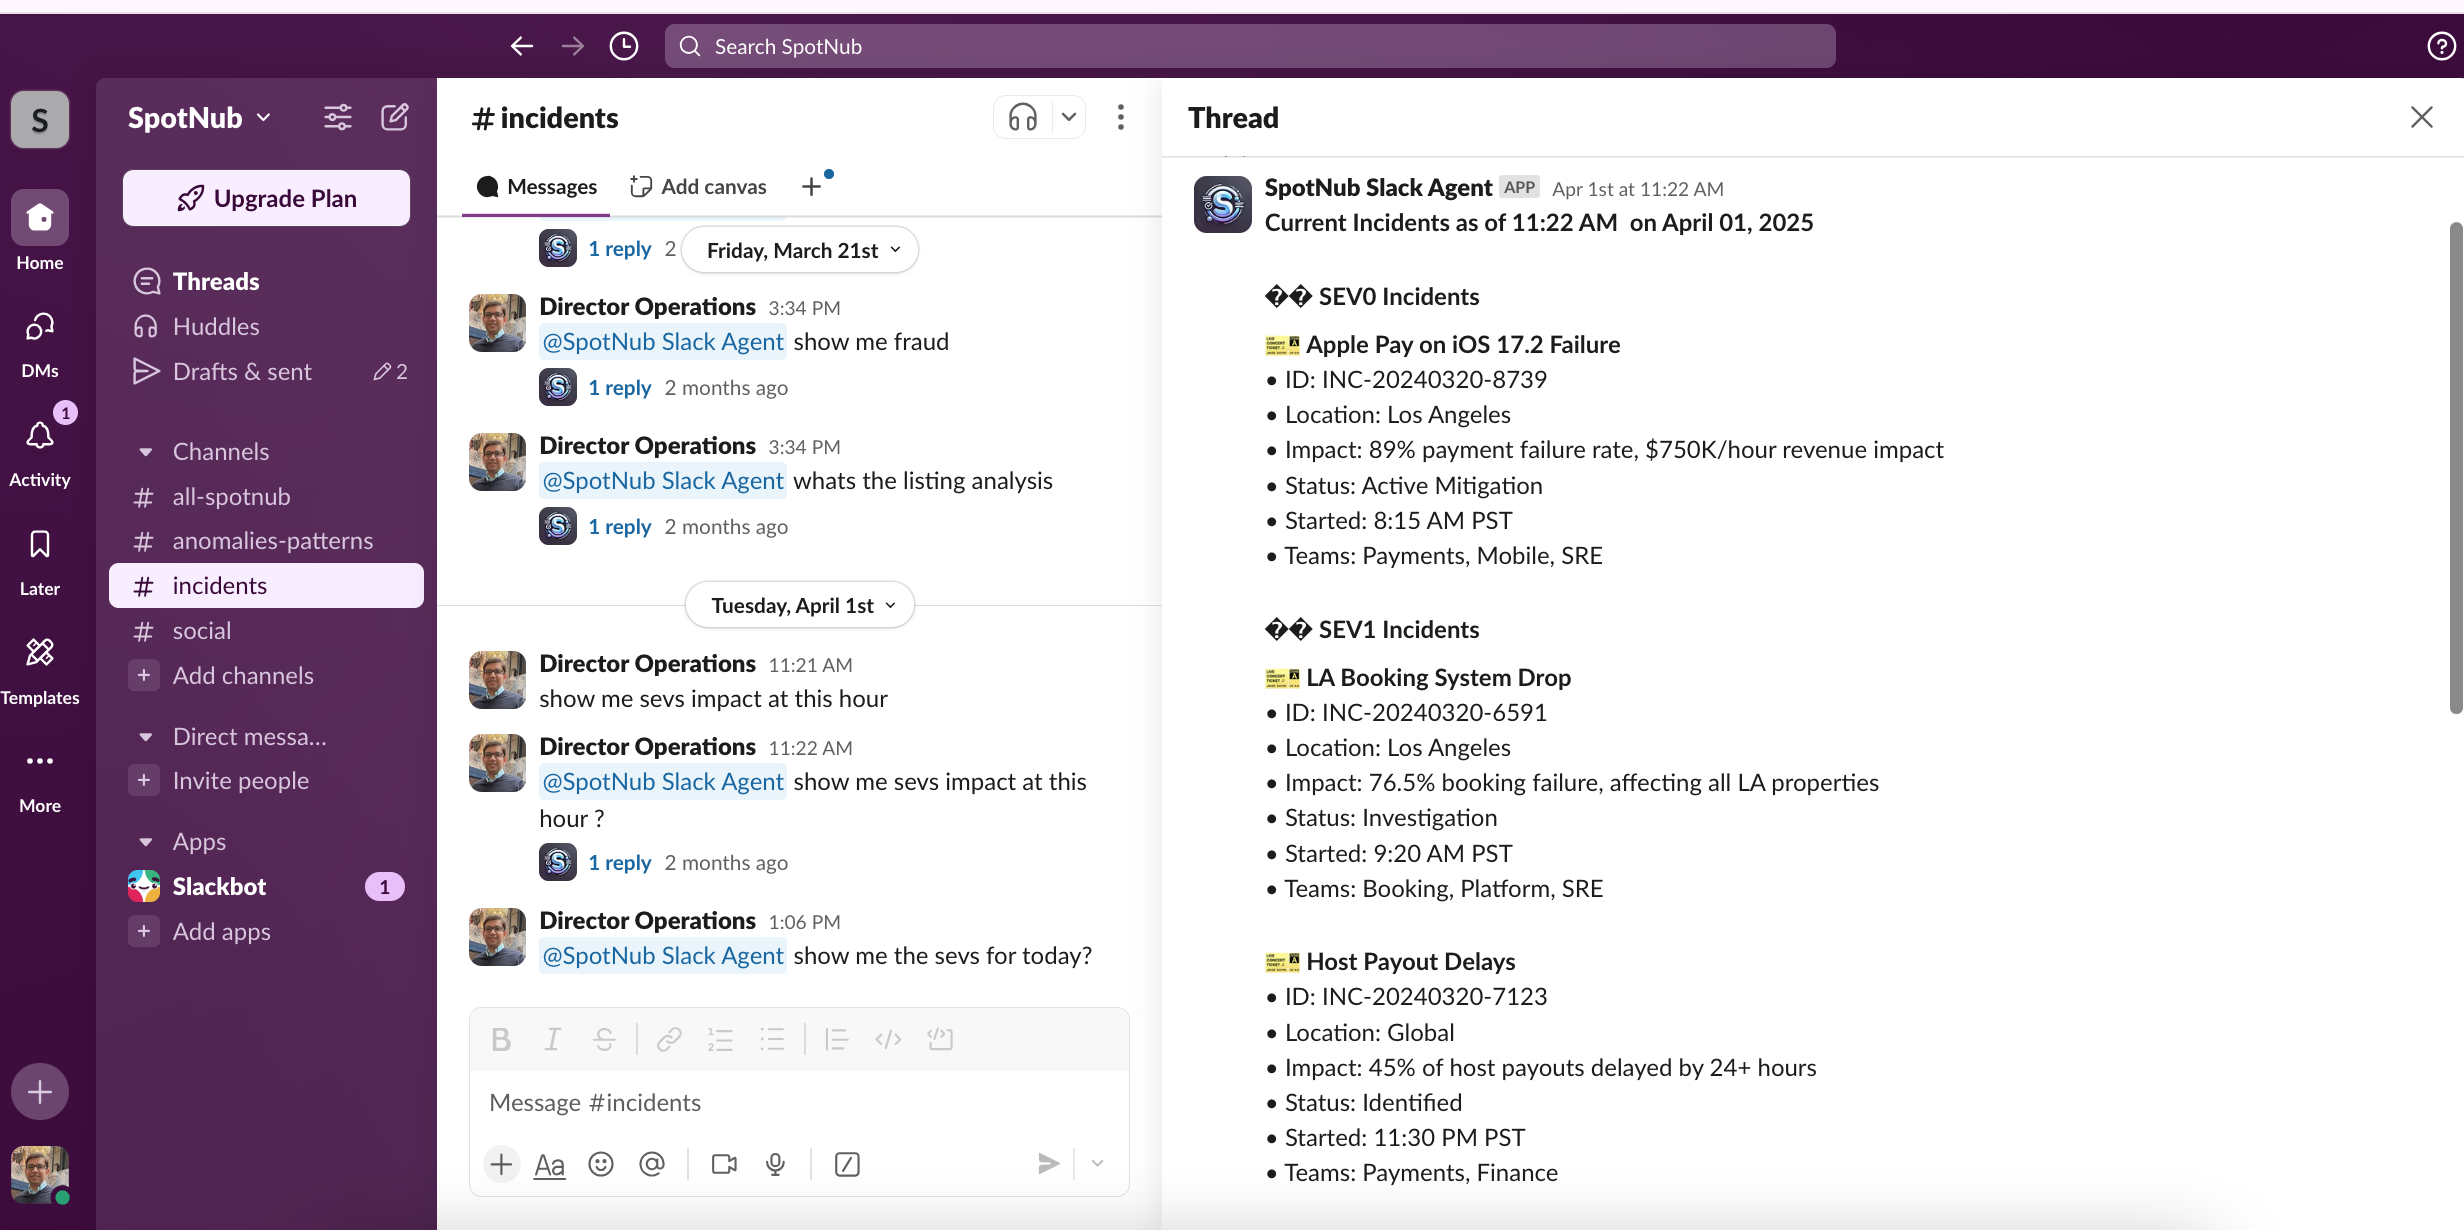2464x1230 pixels.
Task: Click the create new plus button
Action: [40, 1091]
